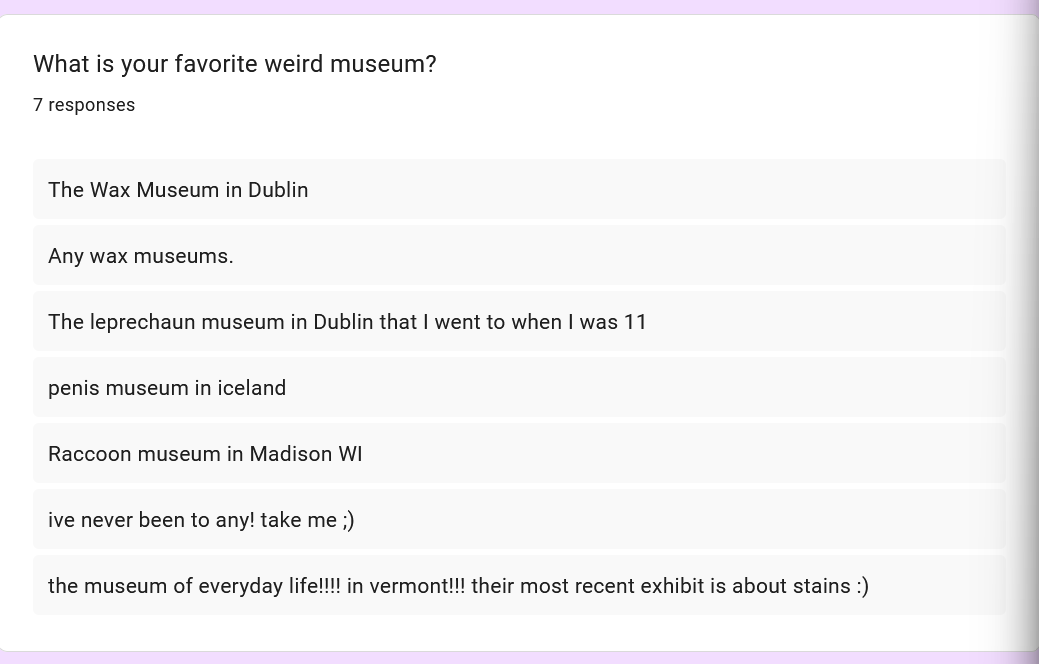
Task: Click "Madison WI" in the raccoon response
Action: [306, 454]
